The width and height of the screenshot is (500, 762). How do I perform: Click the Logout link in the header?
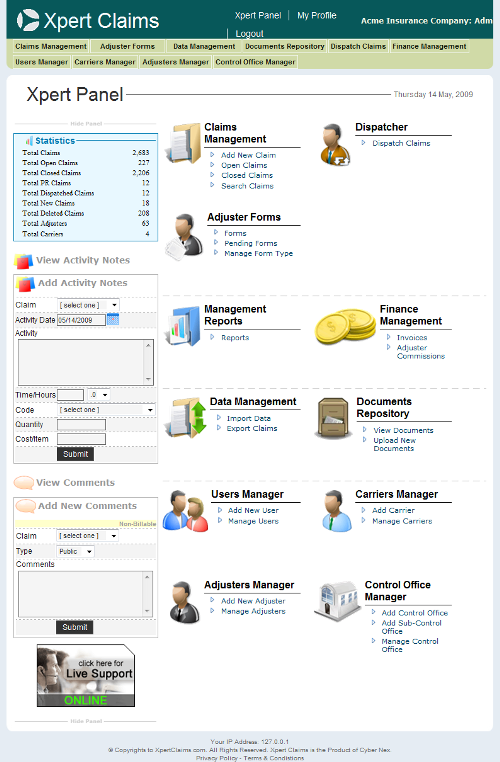tap(249, 34)
